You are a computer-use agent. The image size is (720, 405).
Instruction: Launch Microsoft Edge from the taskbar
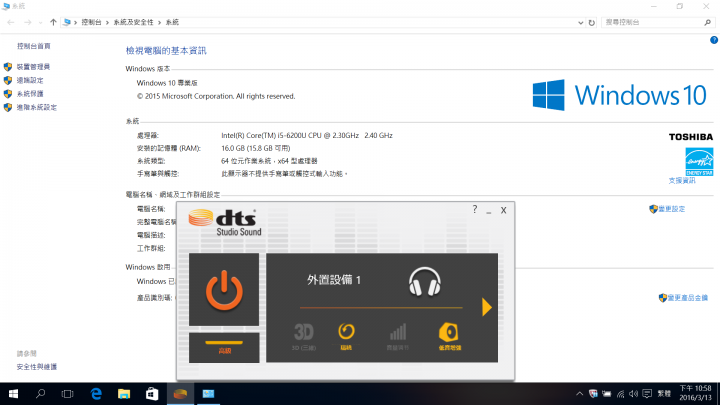pyautogui.click(x=96, y=394)
